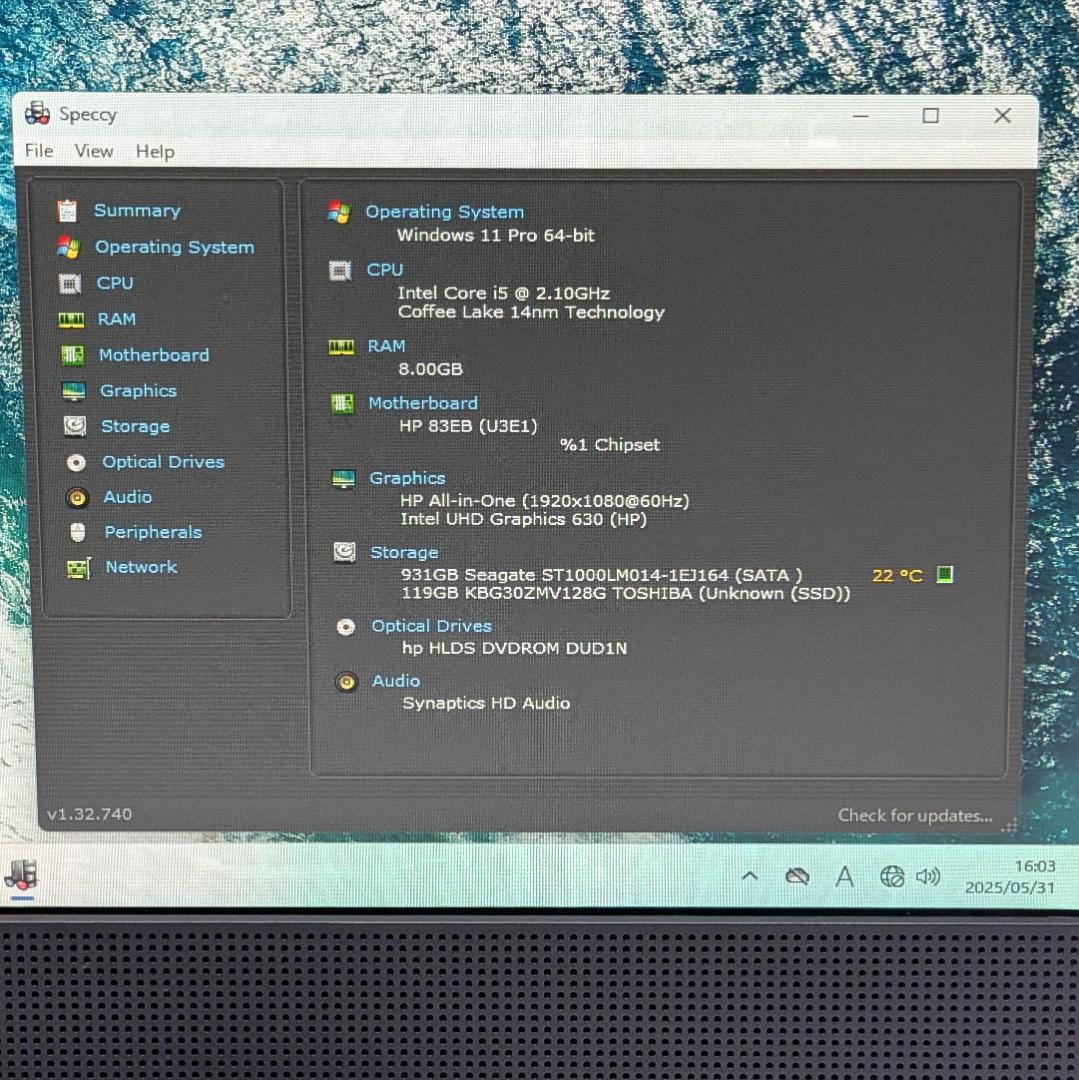Select Optical Drives in the sidebar
The height and width of the screenshot is (1080, 1079).
163,462
